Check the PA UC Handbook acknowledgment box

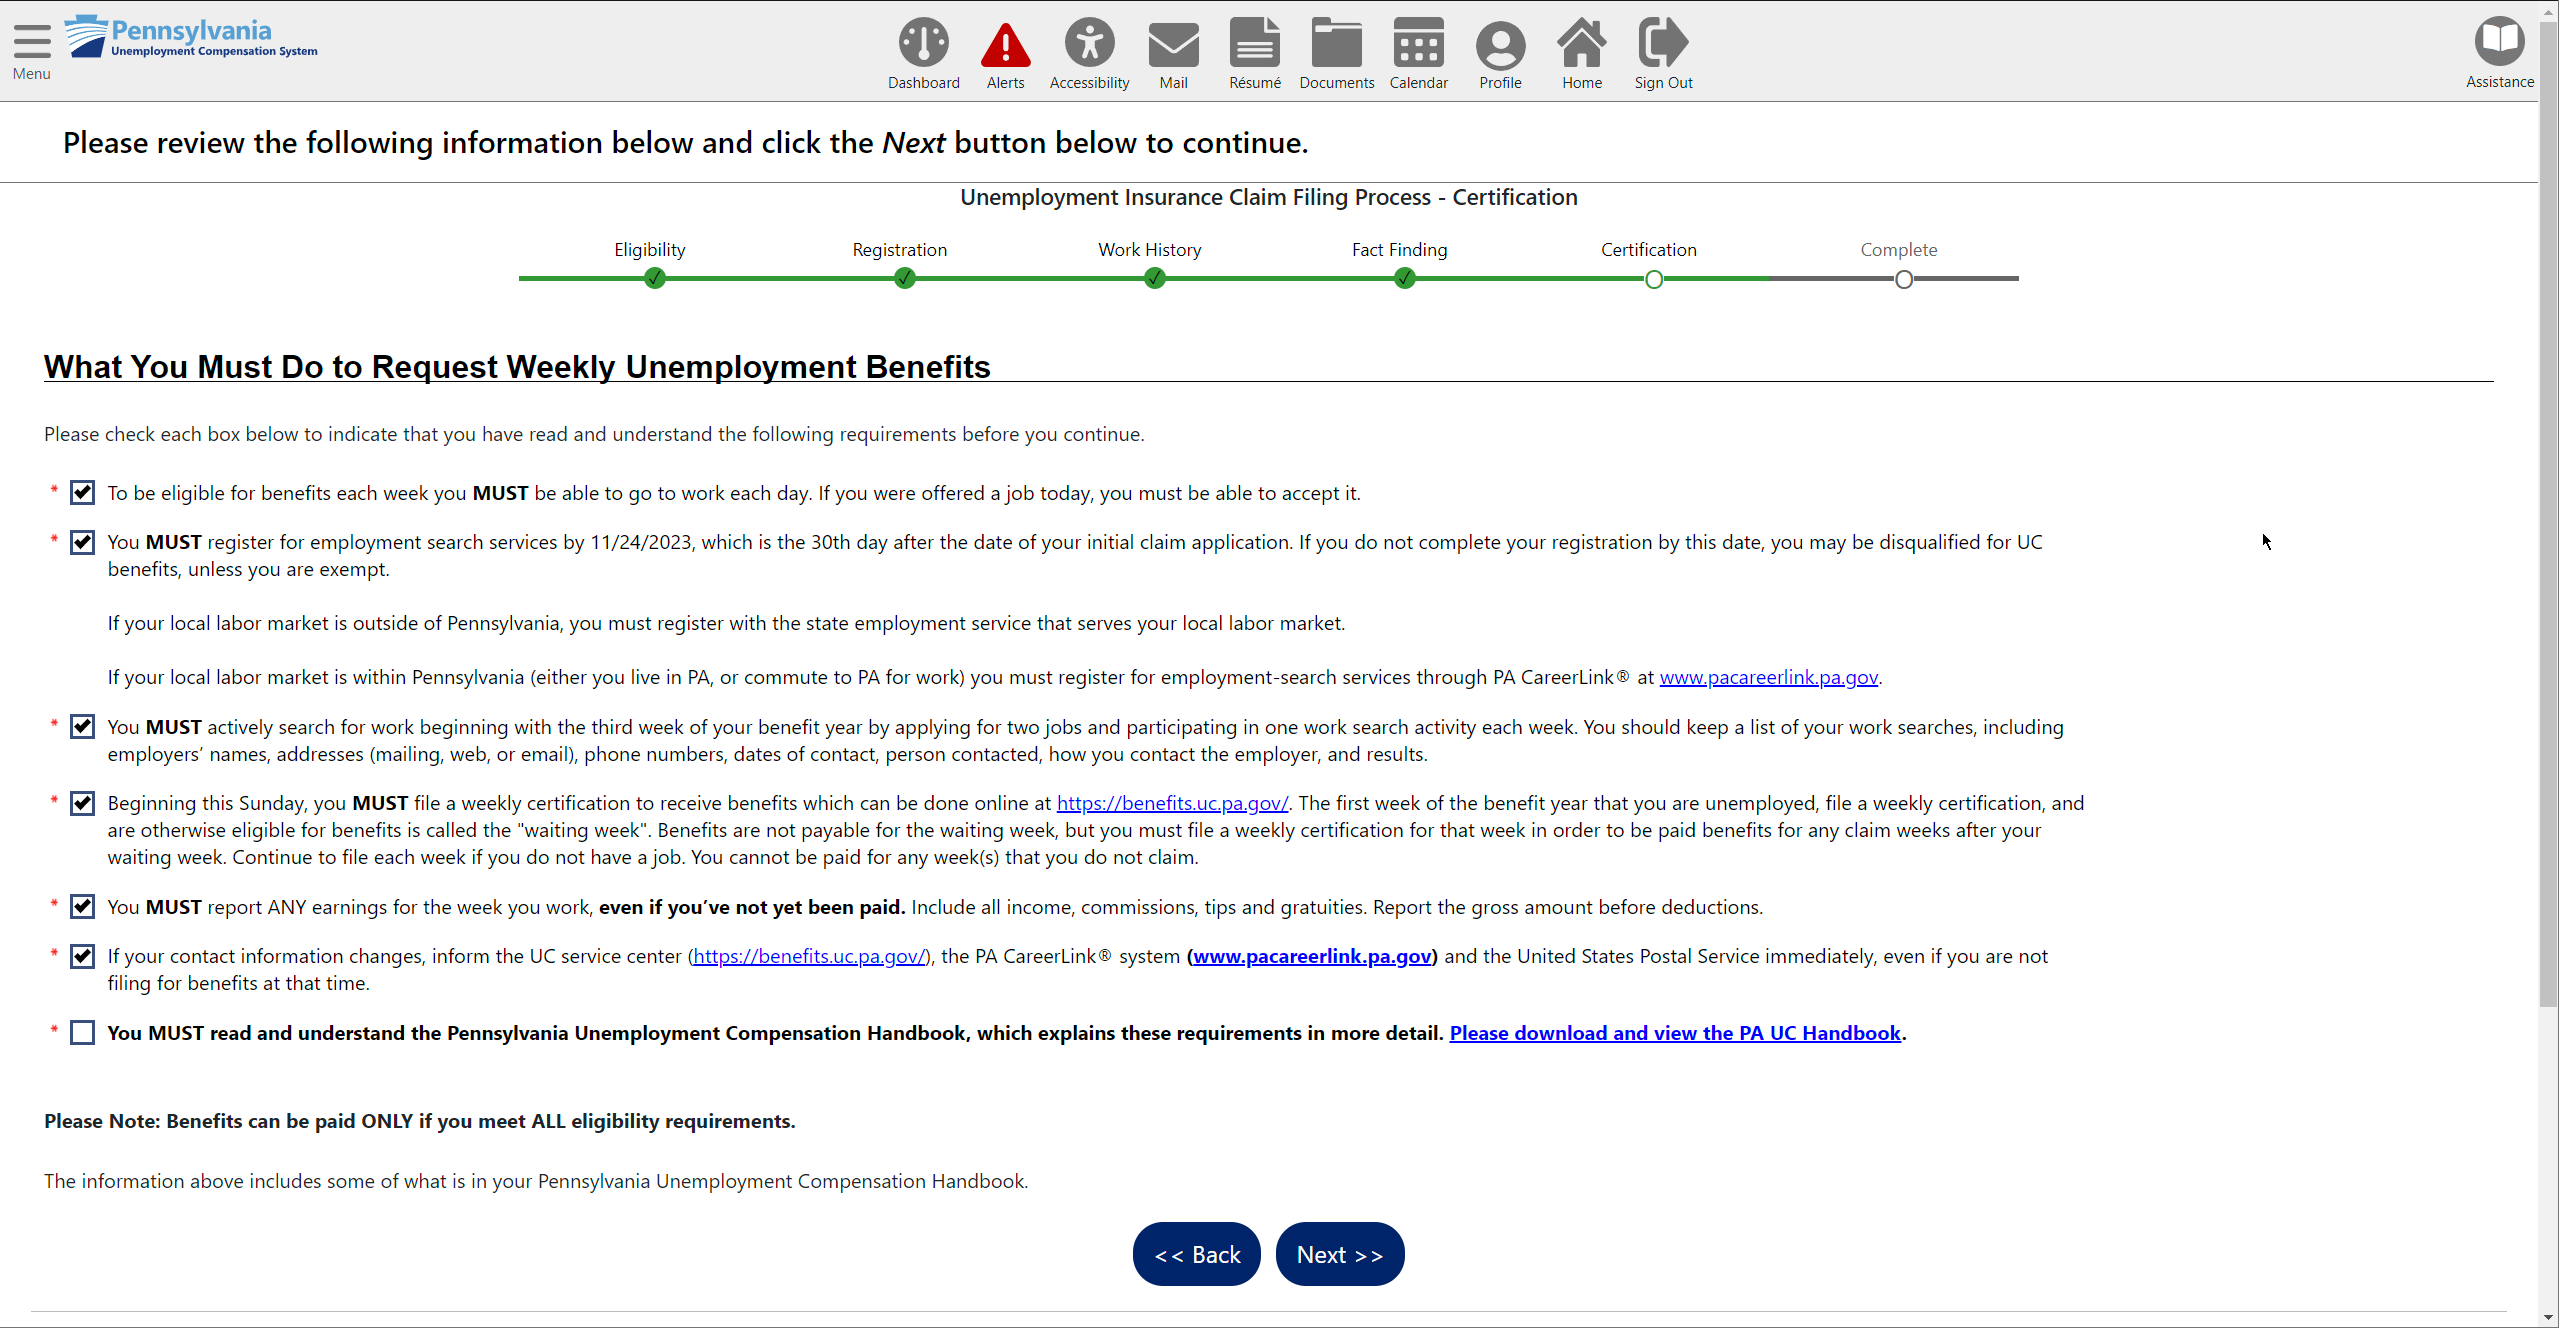coord(83,1033)
